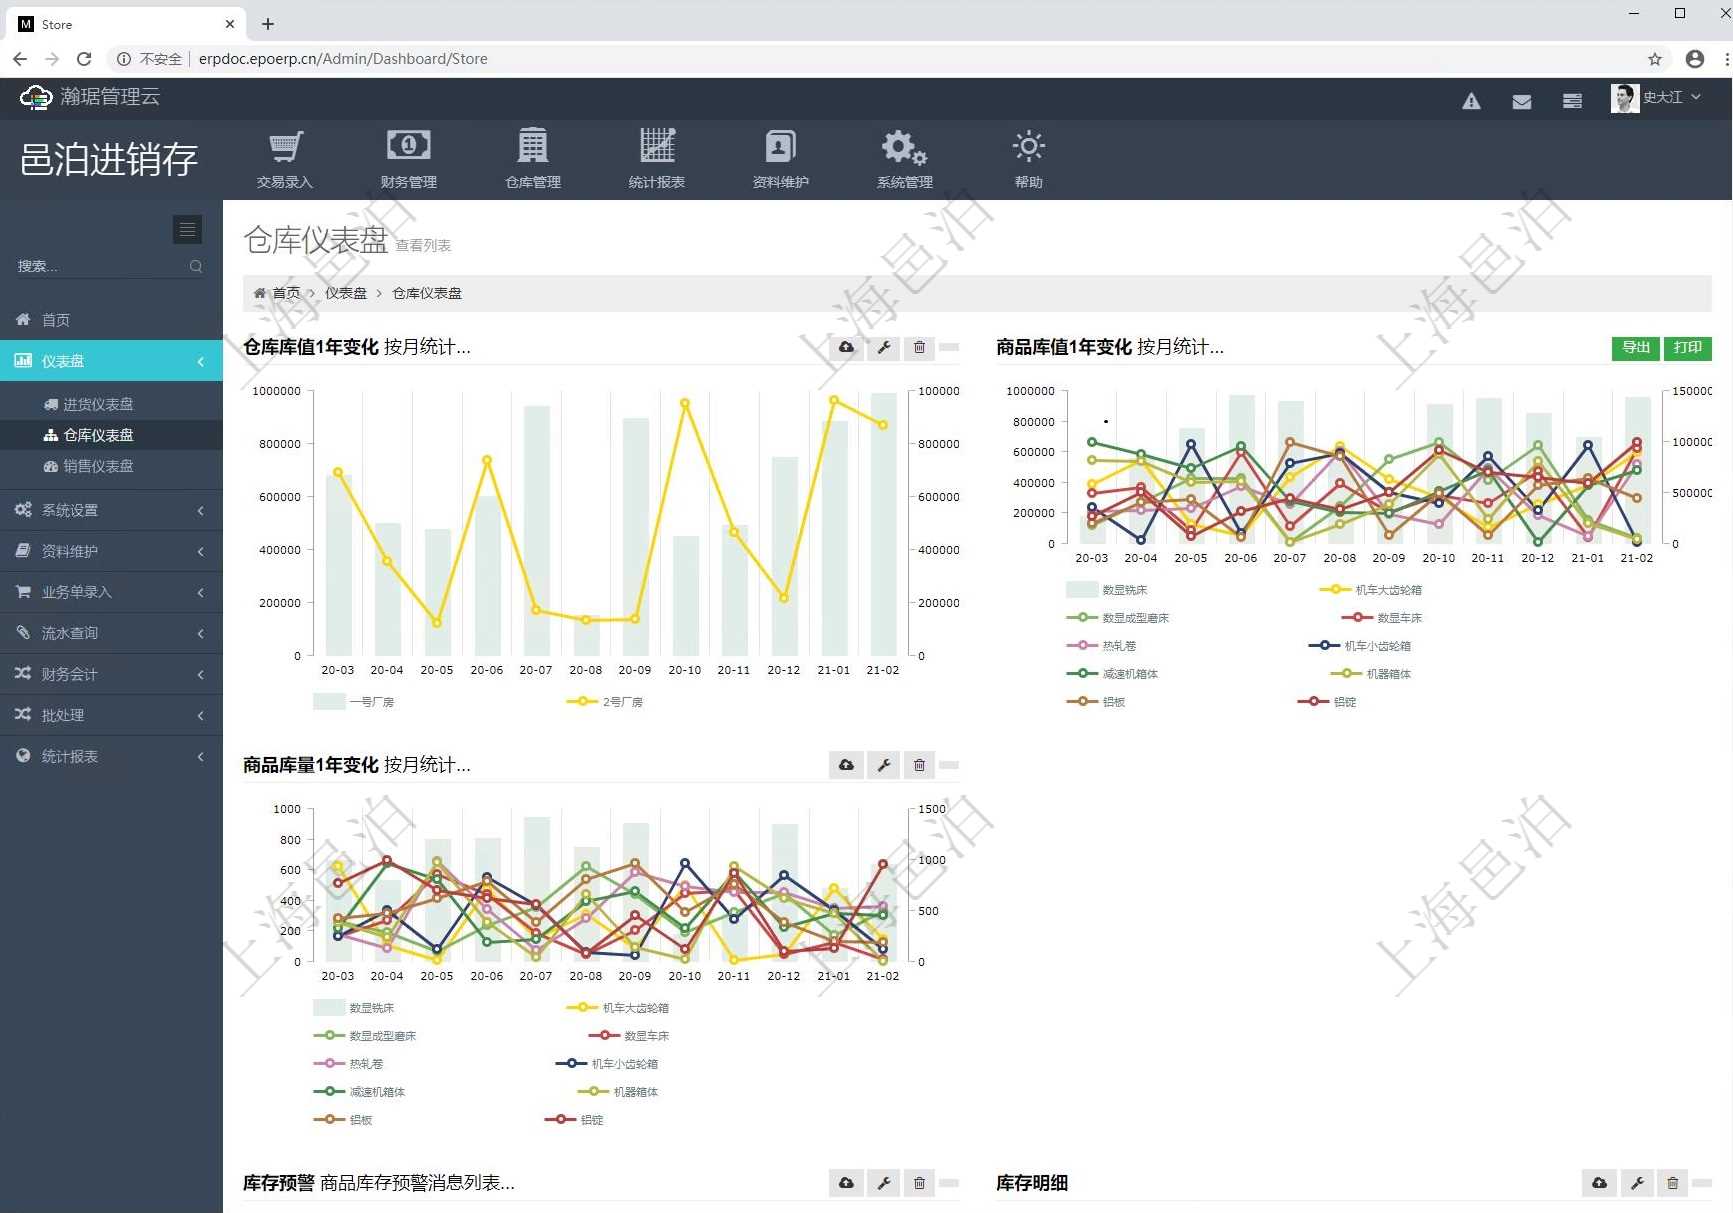The height and width of the screenshot is (1213, 1733).
Task: Expand the 流水查询 sidebar menu
Action: coord(111,633)
